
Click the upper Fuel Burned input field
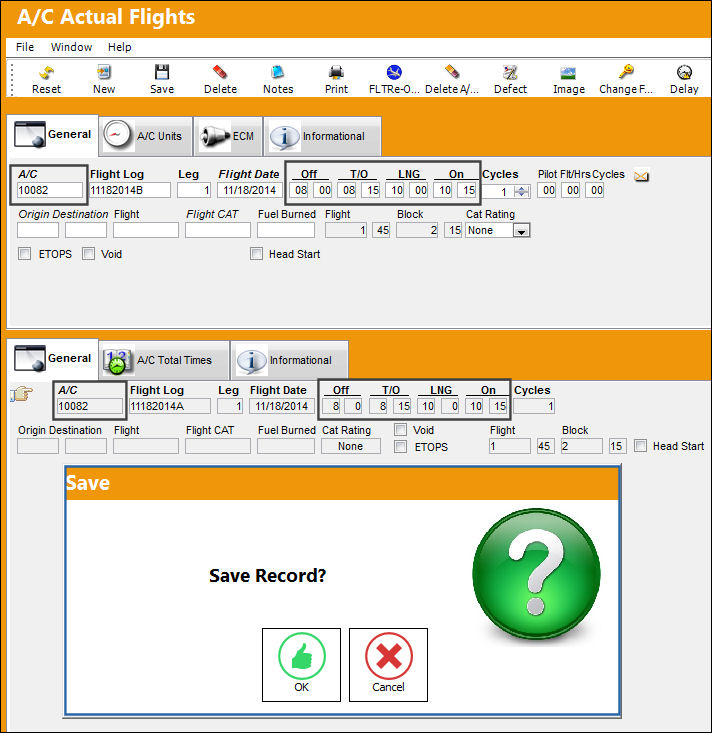(x=286, y=230)
